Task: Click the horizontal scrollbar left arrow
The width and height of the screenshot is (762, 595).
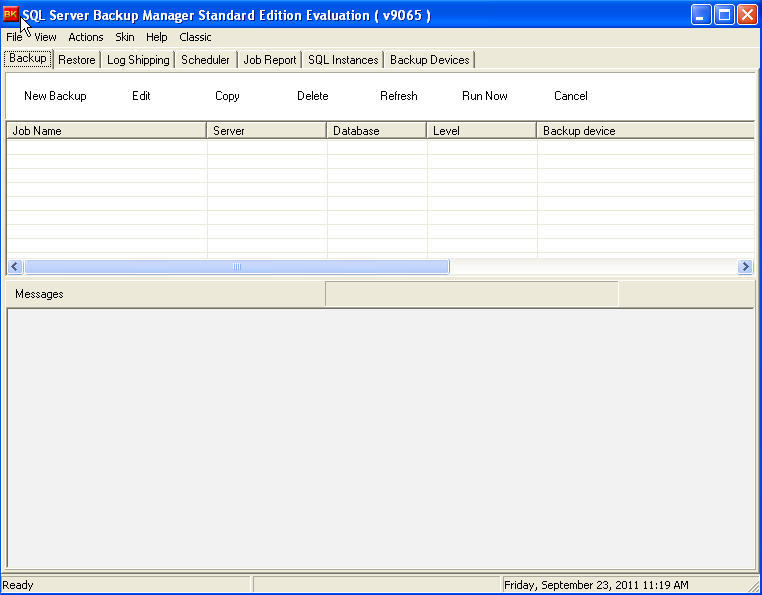Action: [x=15, y=266]
